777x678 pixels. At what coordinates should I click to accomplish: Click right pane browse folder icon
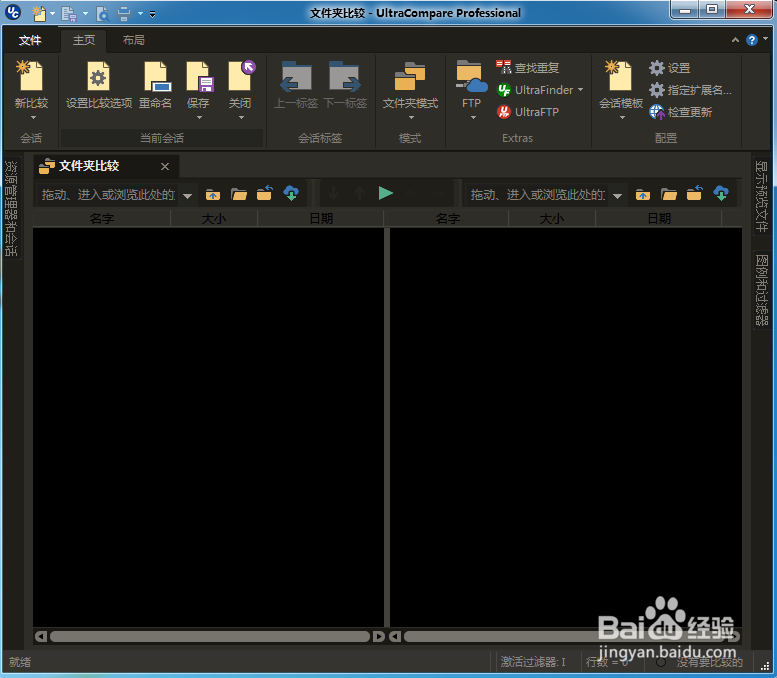[669, 194]
